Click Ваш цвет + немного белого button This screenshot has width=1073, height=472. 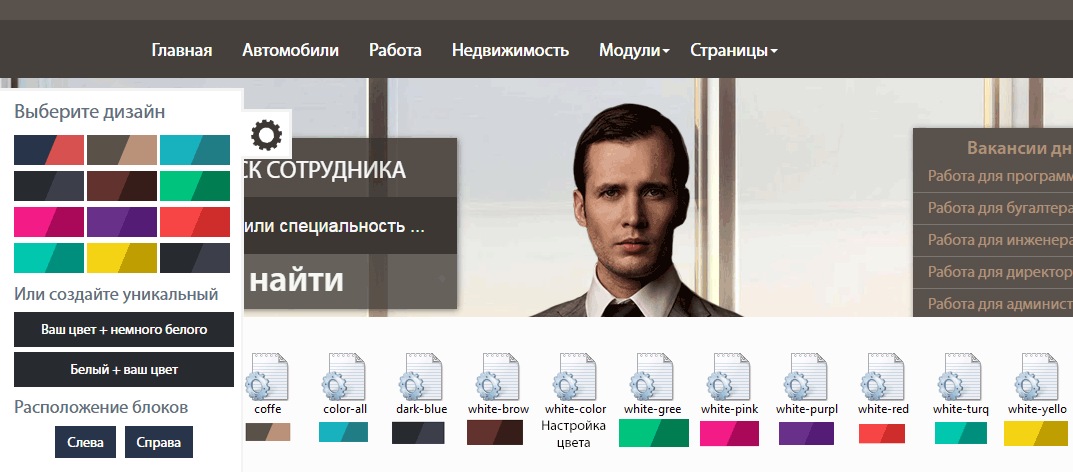[x=124, y=330]
